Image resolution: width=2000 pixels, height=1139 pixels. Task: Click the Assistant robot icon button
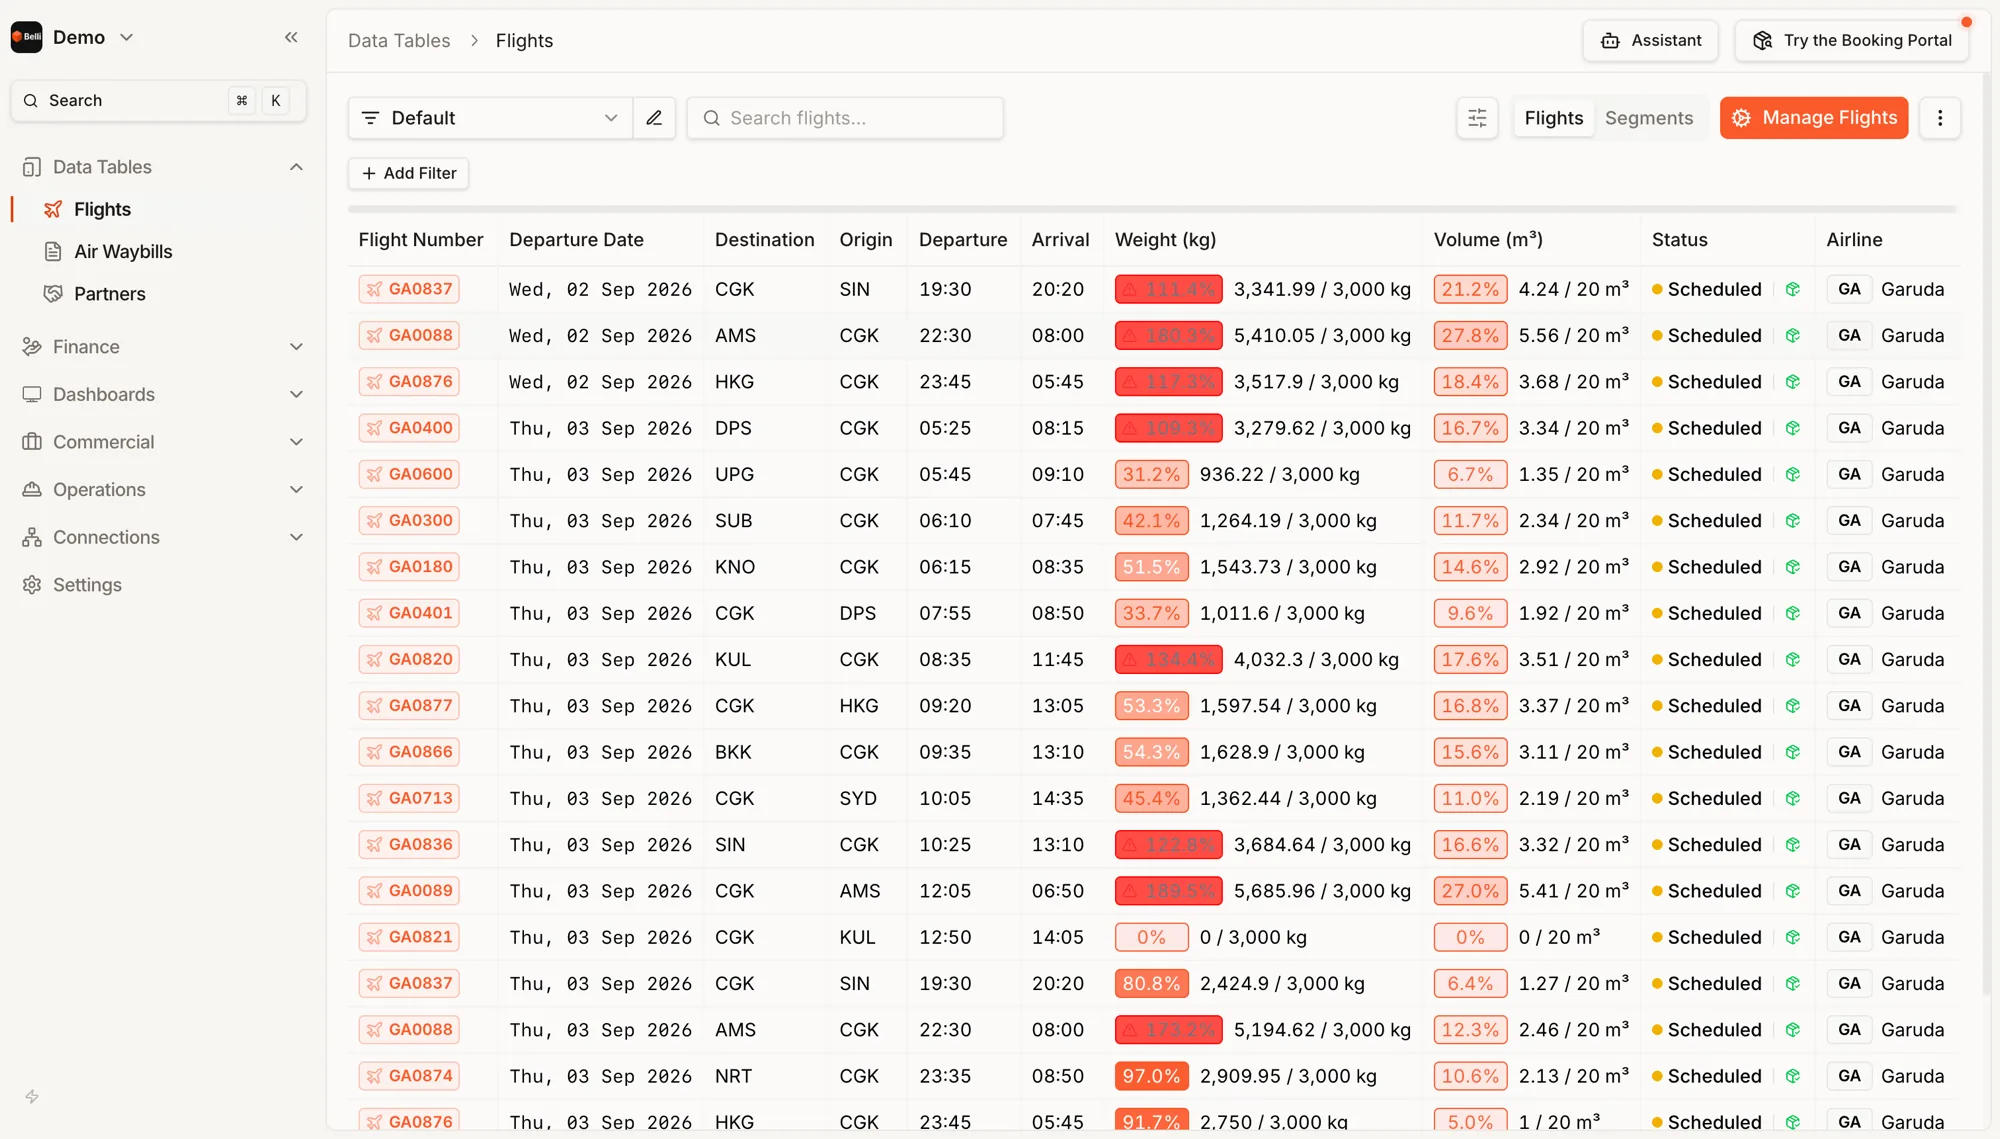[x=1650, y=40]
